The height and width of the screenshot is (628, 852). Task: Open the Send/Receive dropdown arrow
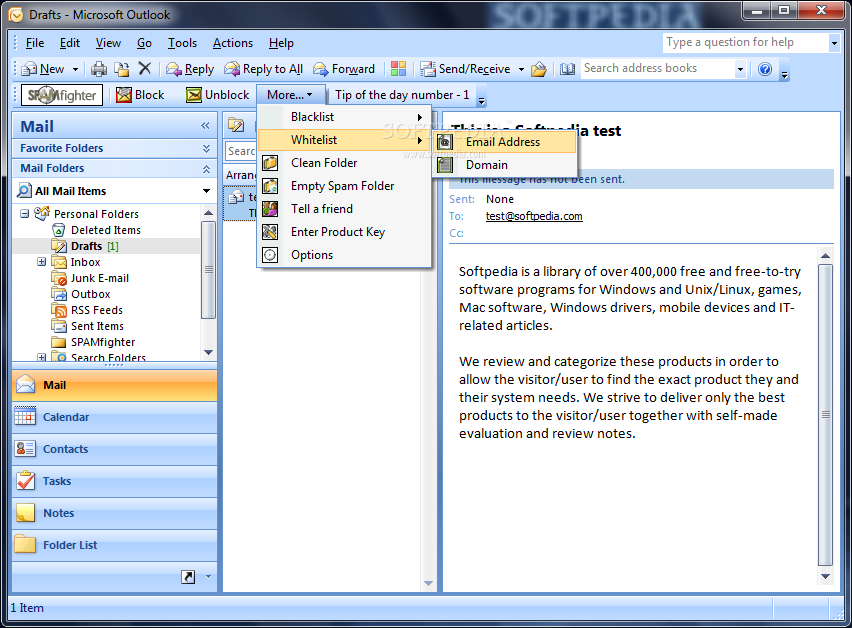point(521,70)
